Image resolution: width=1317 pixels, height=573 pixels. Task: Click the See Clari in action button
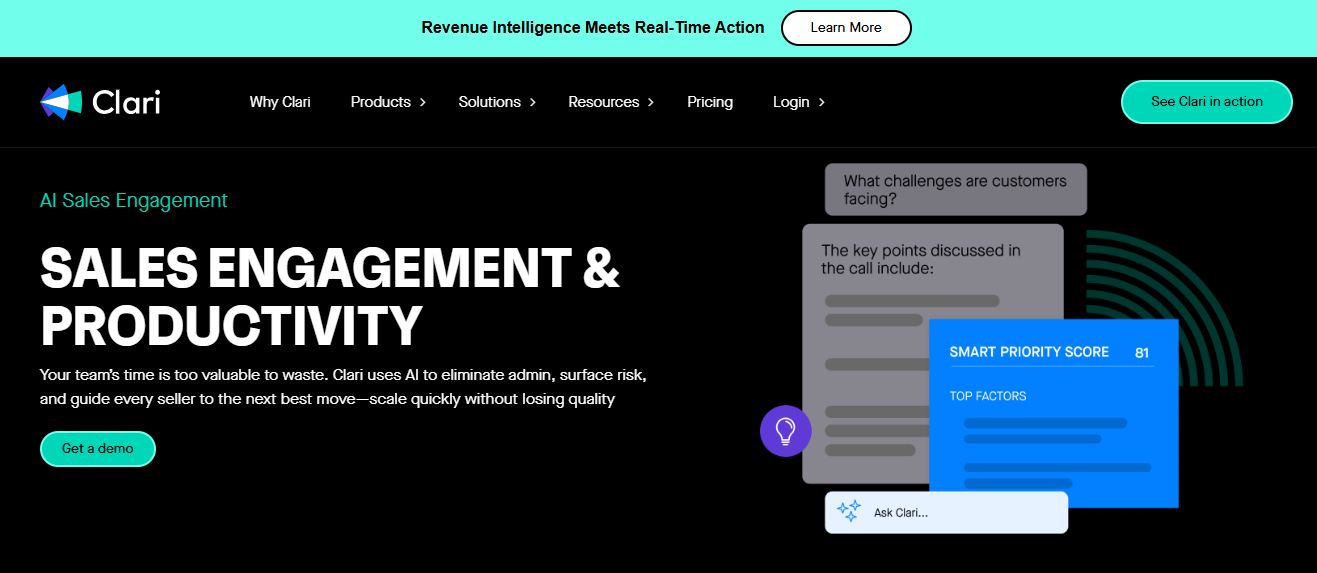pyautogui.click(x=1207, y=102)
